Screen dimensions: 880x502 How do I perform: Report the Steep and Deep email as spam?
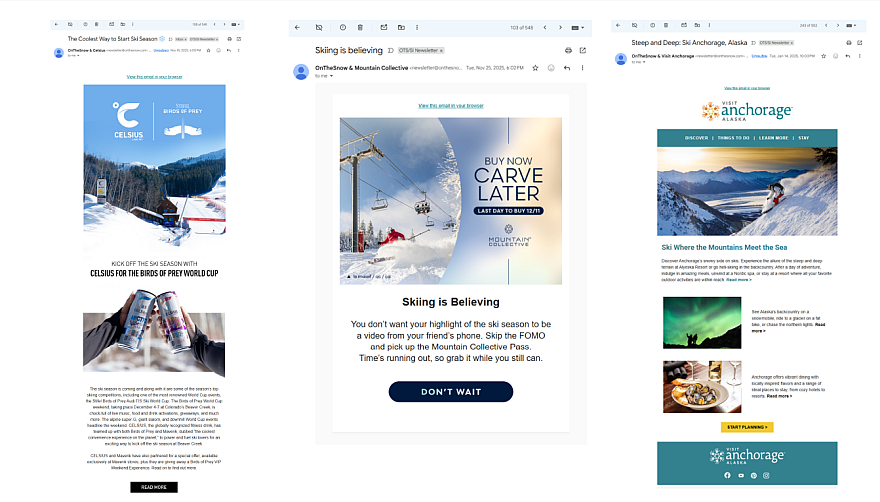(x=651, y=25)
